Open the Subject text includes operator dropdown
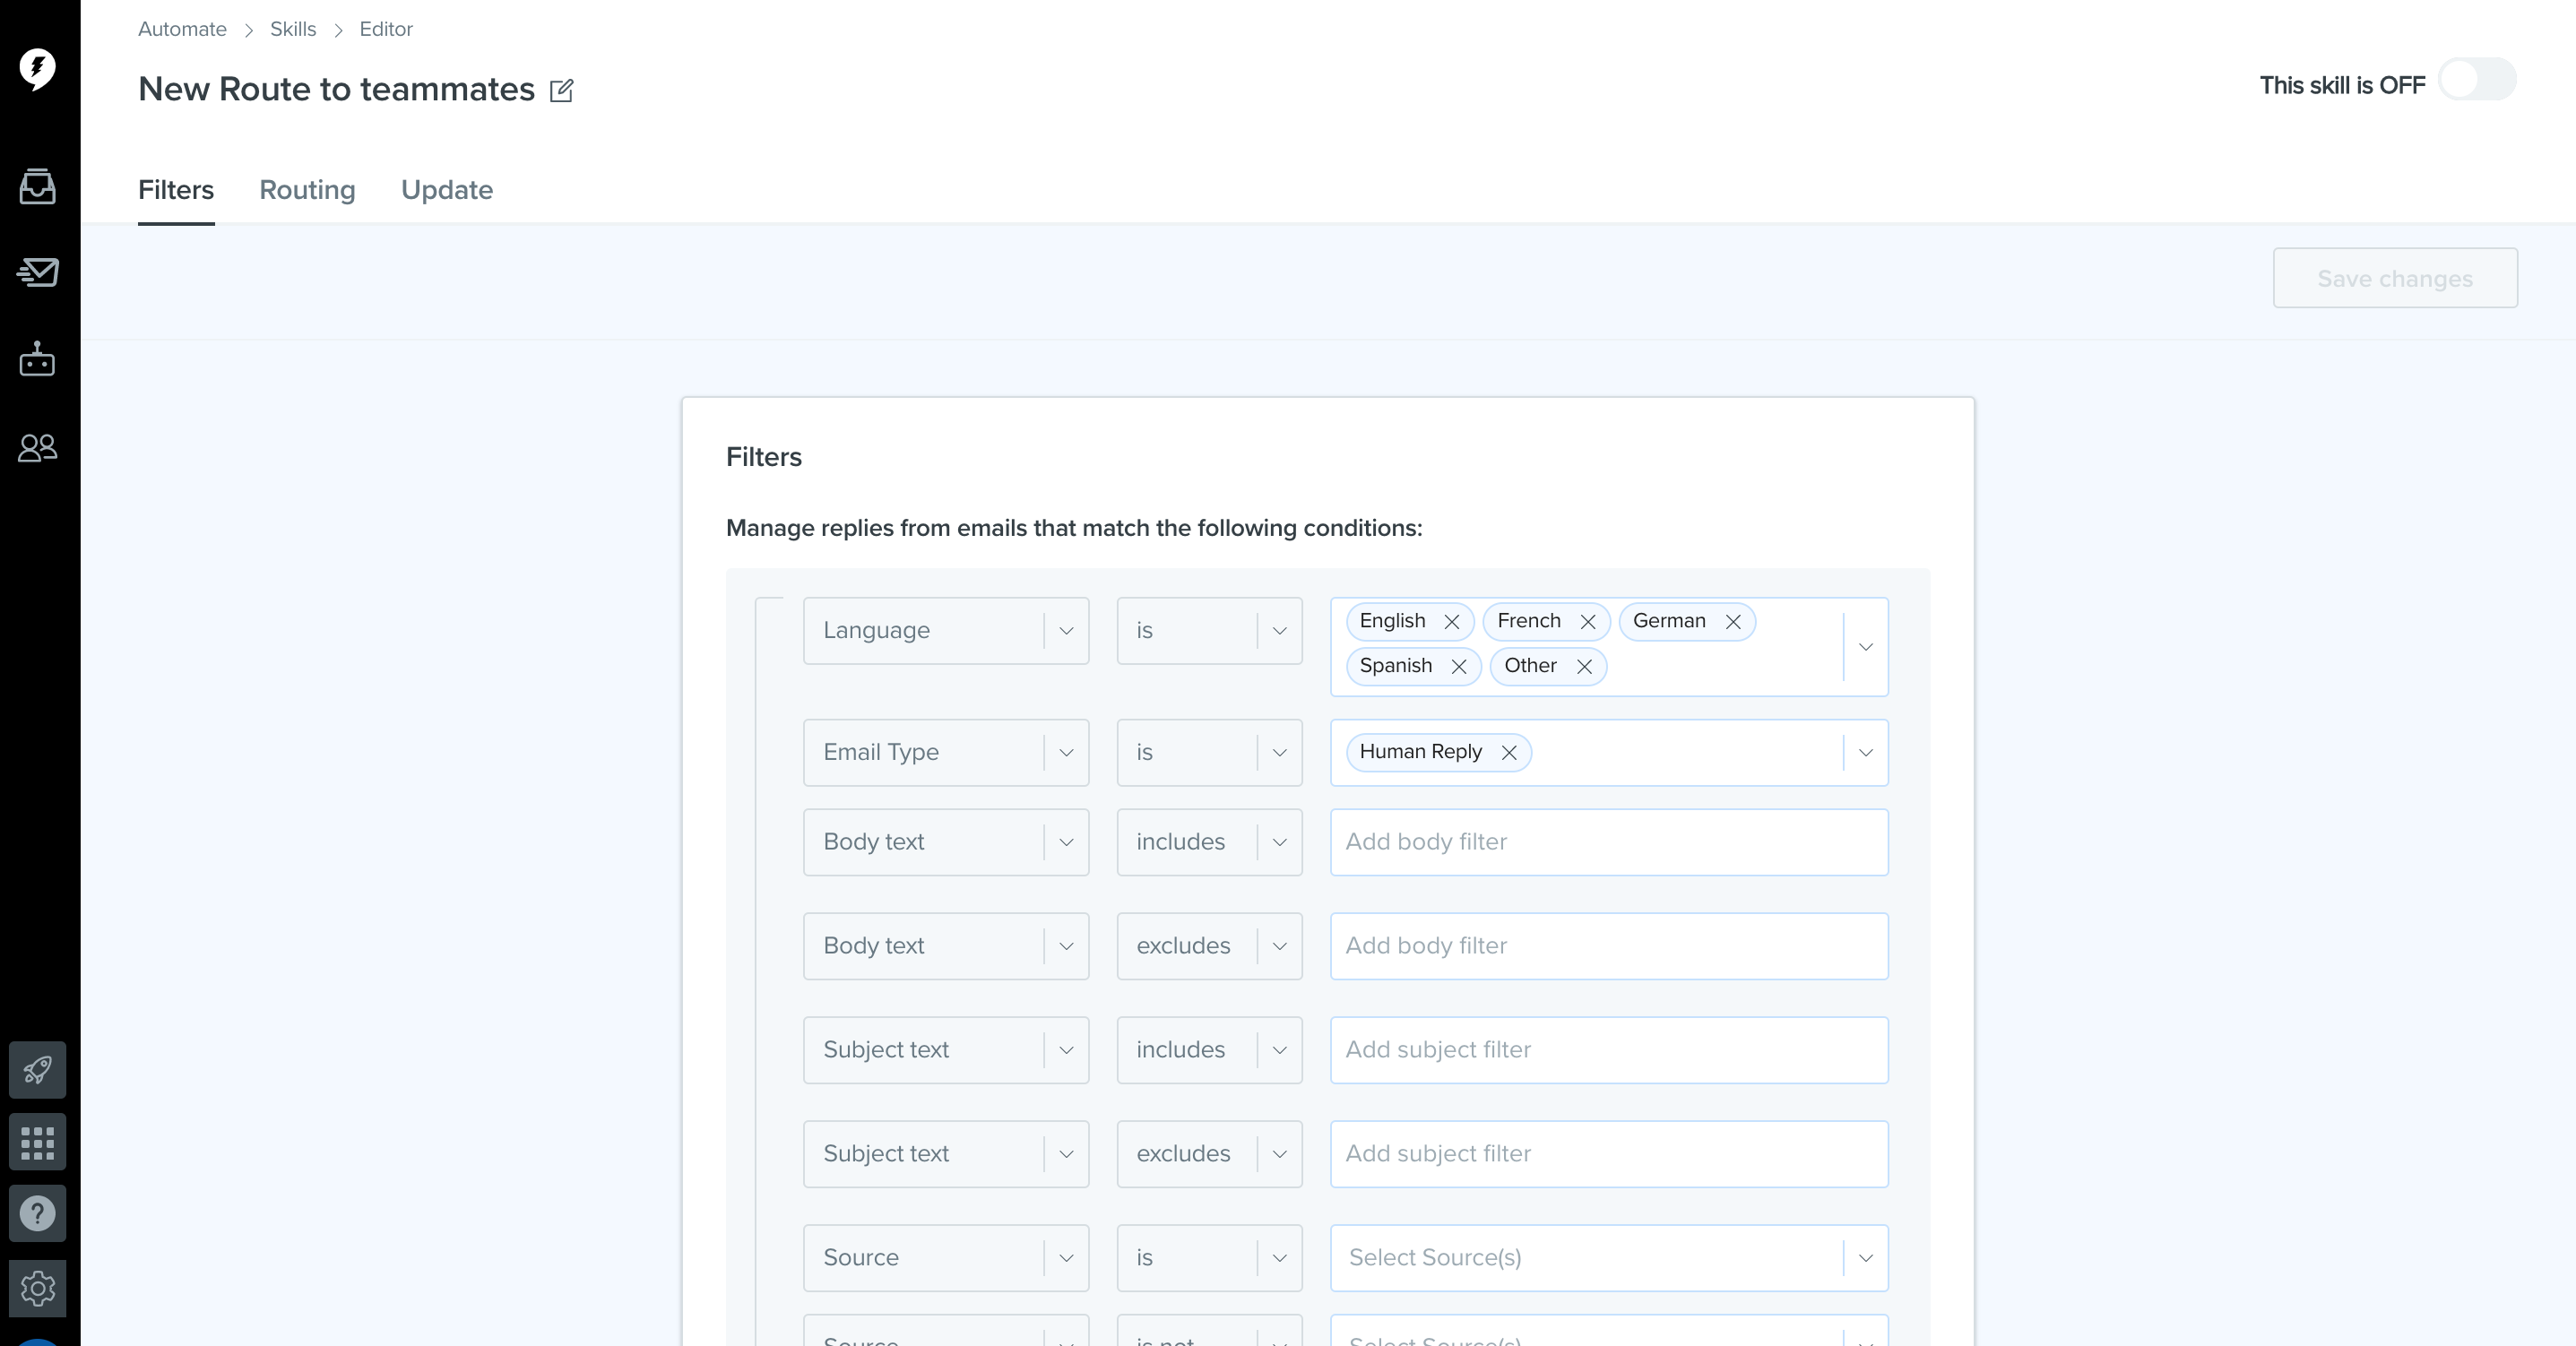The width and height of the screenshot is (2576, 1346). tap(1209, 1050)
